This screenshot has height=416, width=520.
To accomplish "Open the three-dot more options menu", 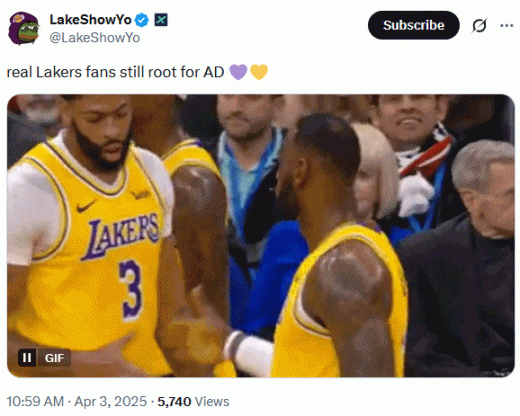I will coord(506,25).
